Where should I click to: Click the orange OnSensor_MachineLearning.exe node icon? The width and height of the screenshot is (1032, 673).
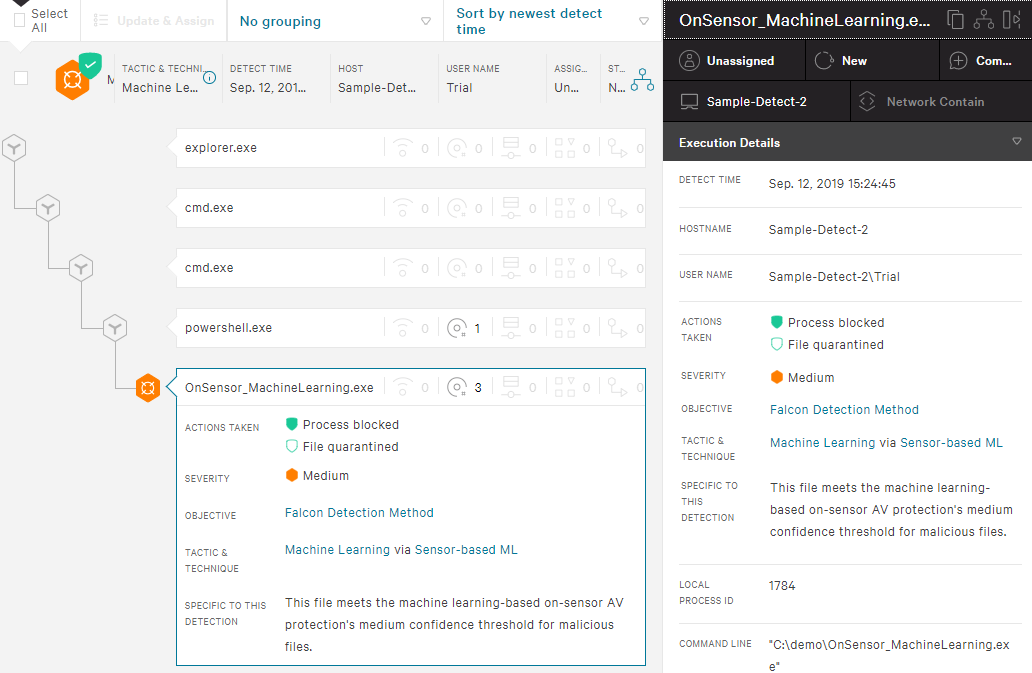pyautogui.click(x=148, y=387)
